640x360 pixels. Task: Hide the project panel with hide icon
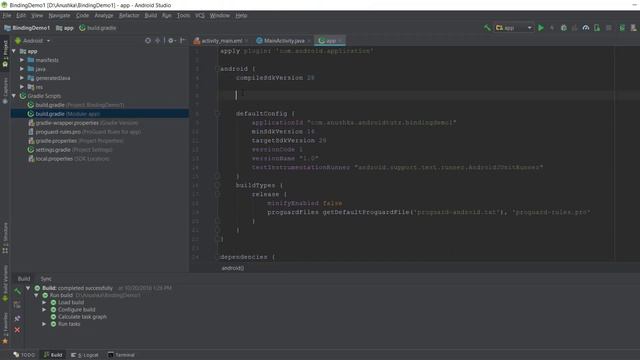pyautogui.click(x=182, y=40)
